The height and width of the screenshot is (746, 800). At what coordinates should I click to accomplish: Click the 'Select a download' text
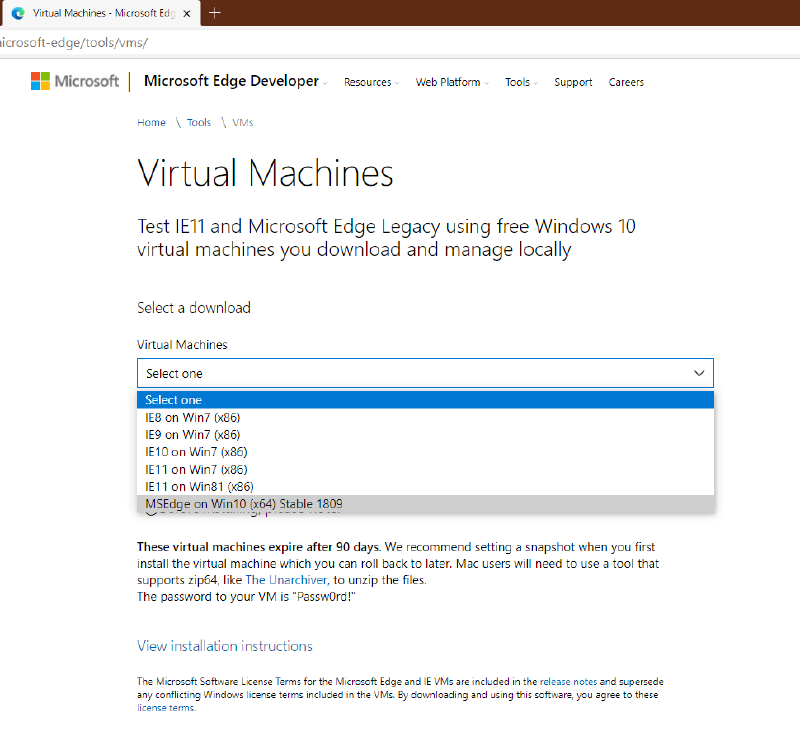pyautogui.click(x=194, y=308)
